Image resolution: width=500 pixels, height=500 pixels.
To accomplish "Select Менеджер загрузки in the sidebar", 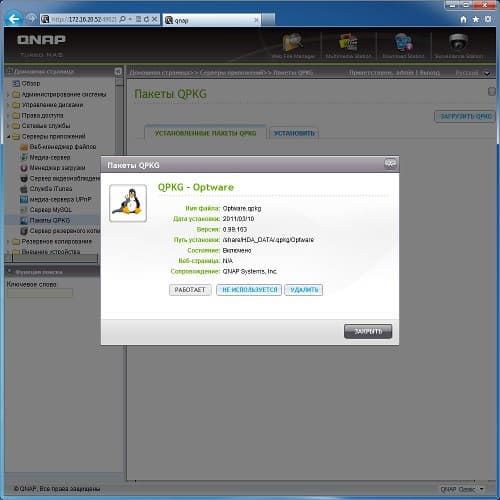I will [x=57, y=168].
